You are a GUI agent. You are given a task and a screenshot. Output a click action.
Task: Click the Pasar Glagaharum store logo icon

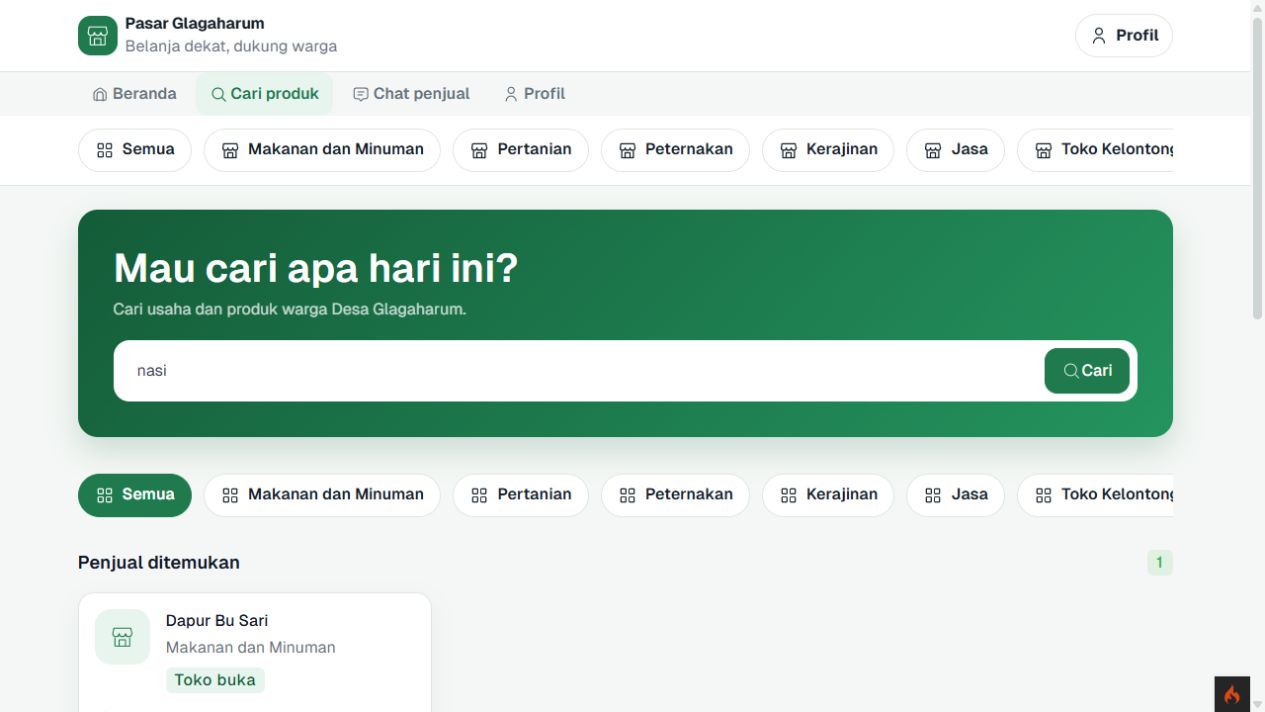pyautogui.click(x=97, y=36)
